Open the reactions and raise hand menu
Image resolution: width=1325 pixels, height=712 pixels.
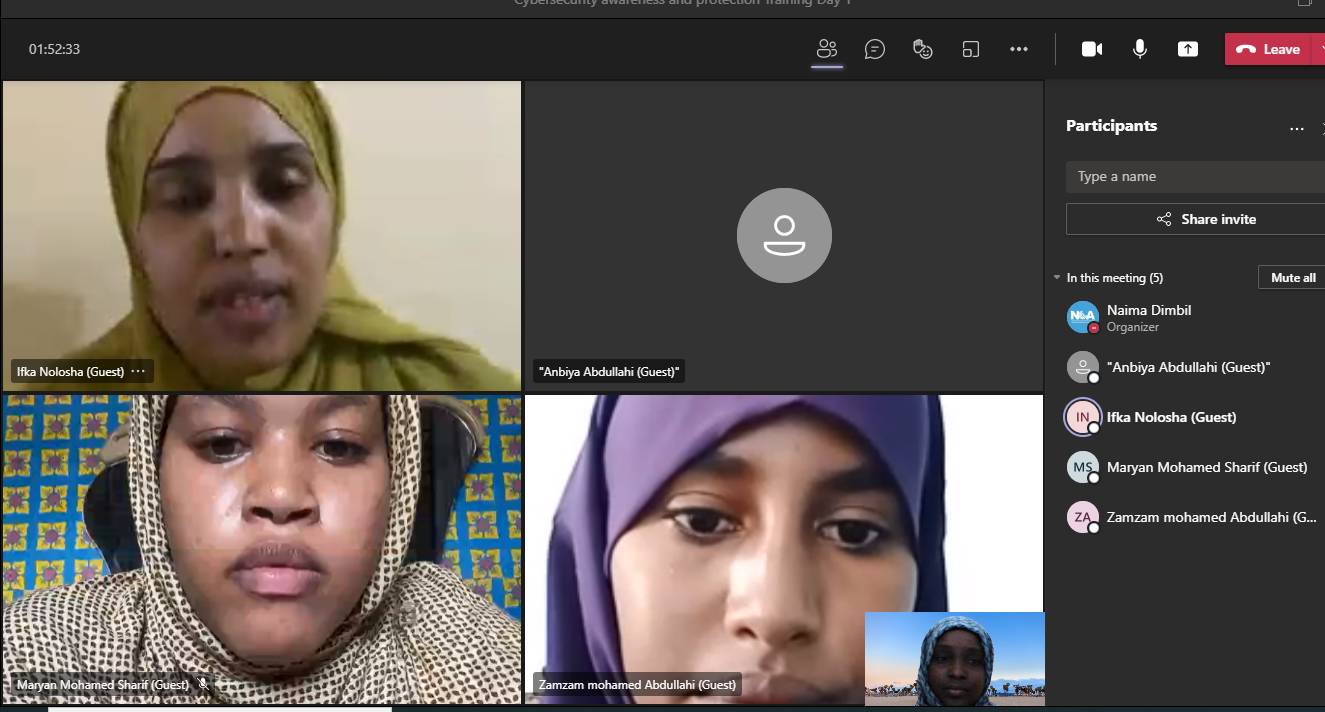click(923, 49)
